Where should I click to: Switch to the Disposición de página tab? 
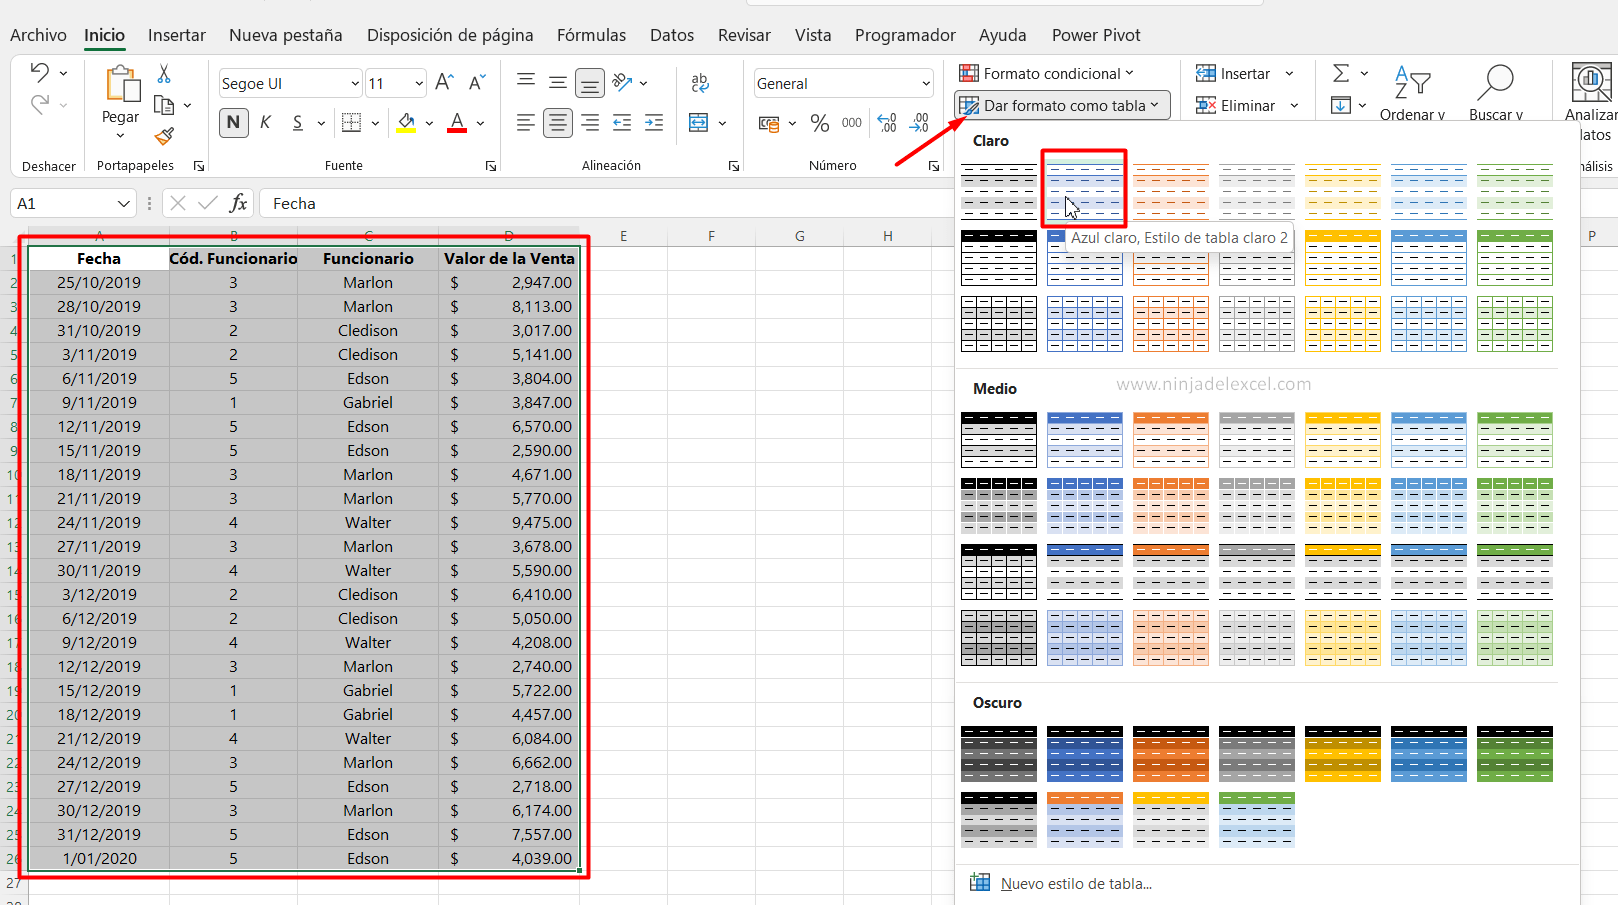click(x=450, y=35)
